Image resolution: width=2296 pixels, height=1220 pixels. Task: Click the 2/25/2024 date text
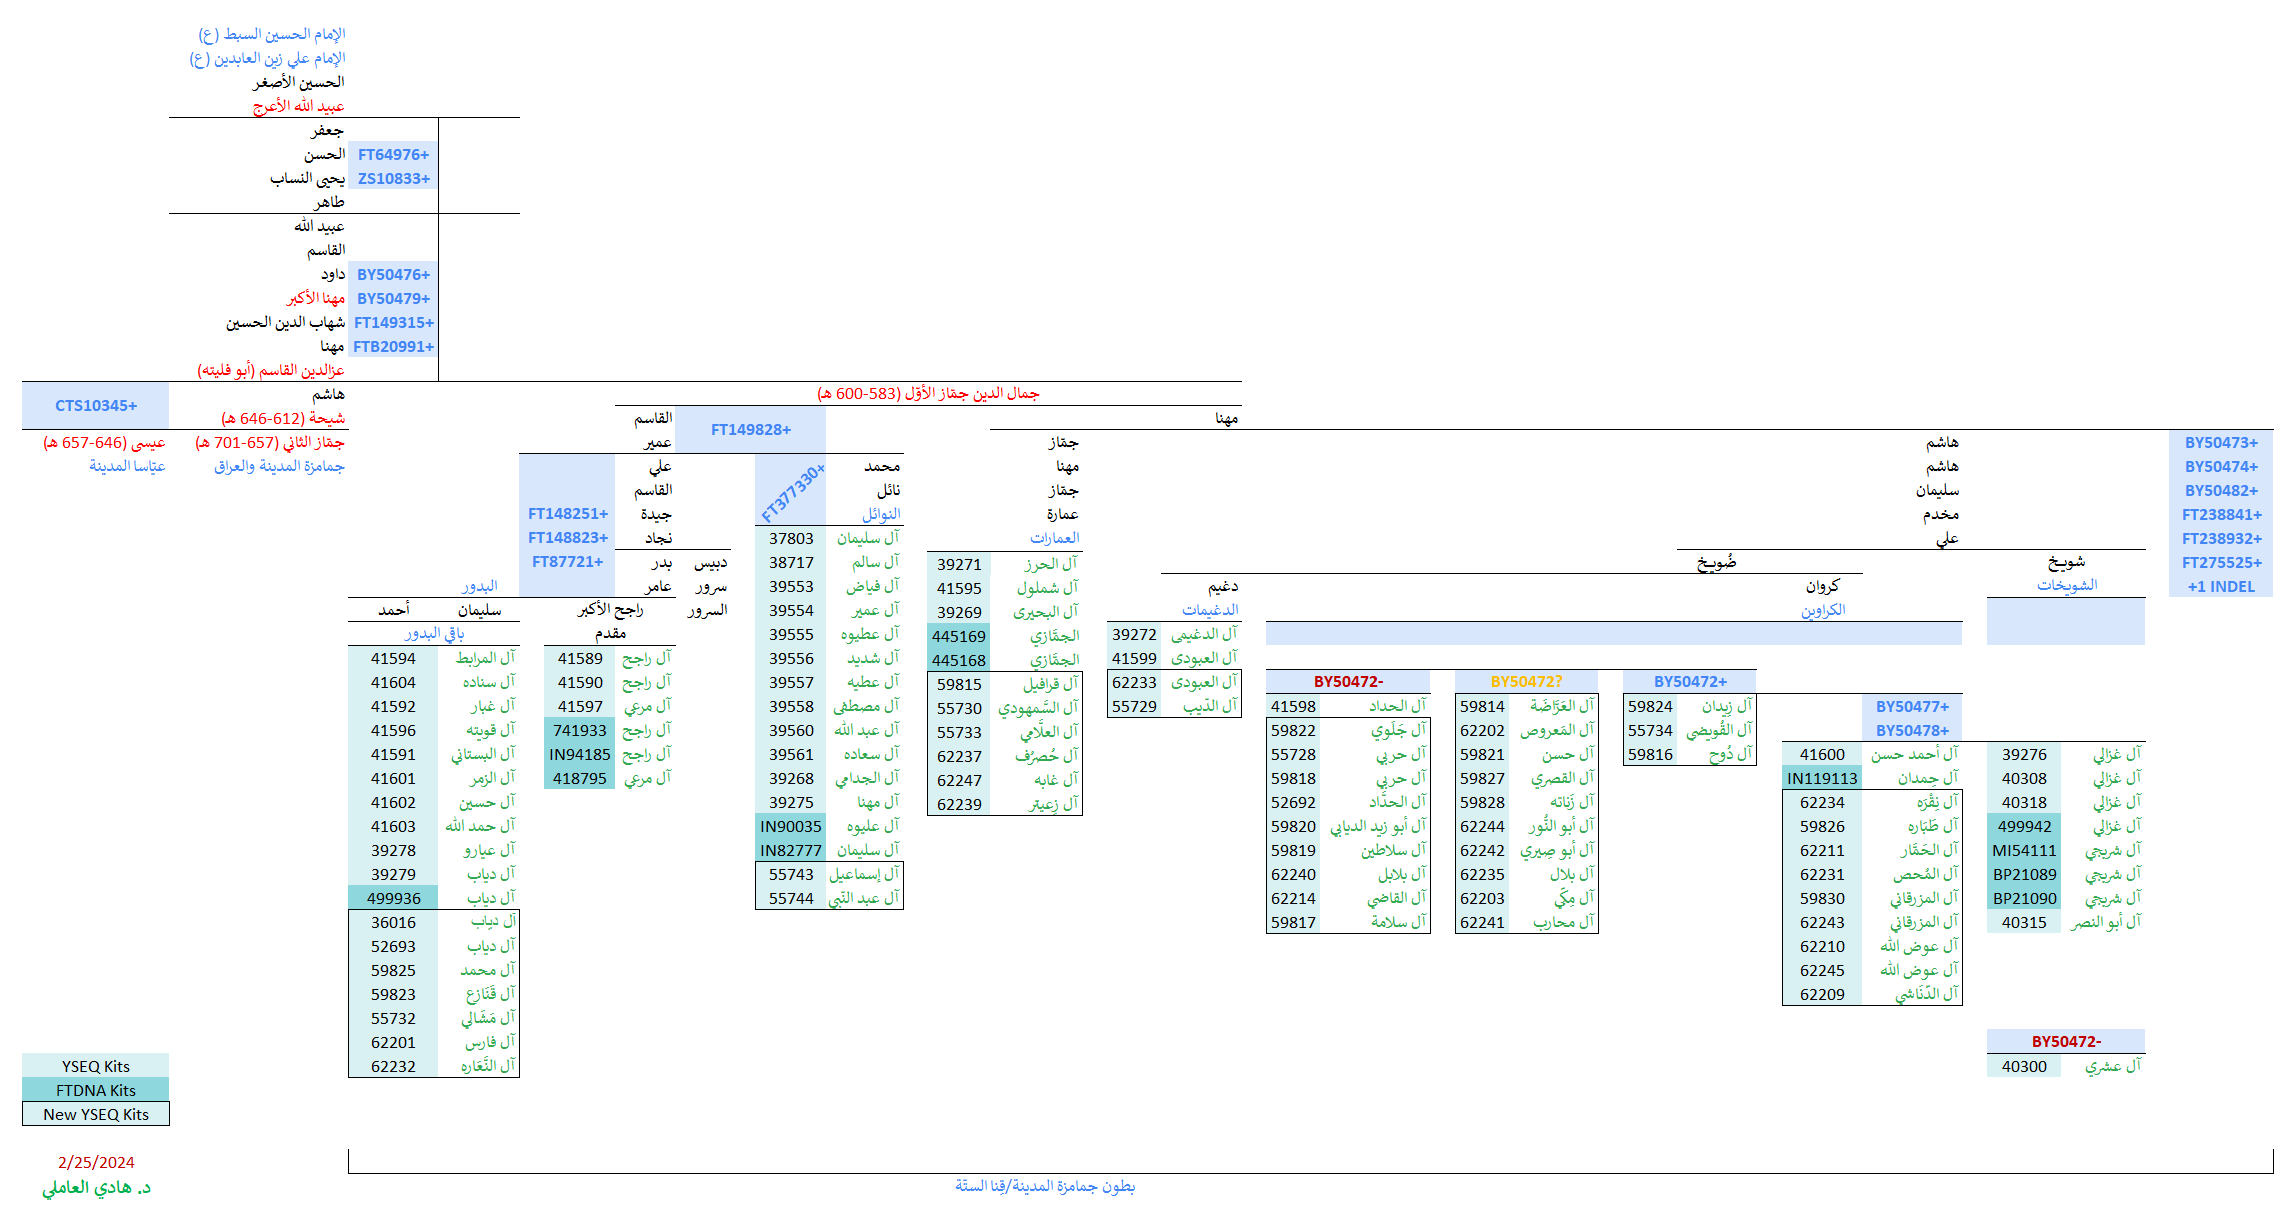[96, 1163]
